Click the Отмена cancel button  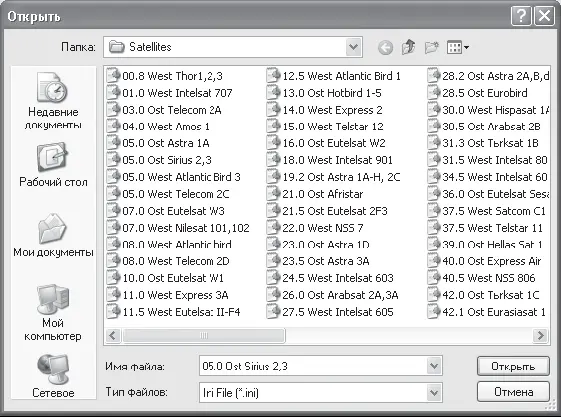click(x=513, y=392)
